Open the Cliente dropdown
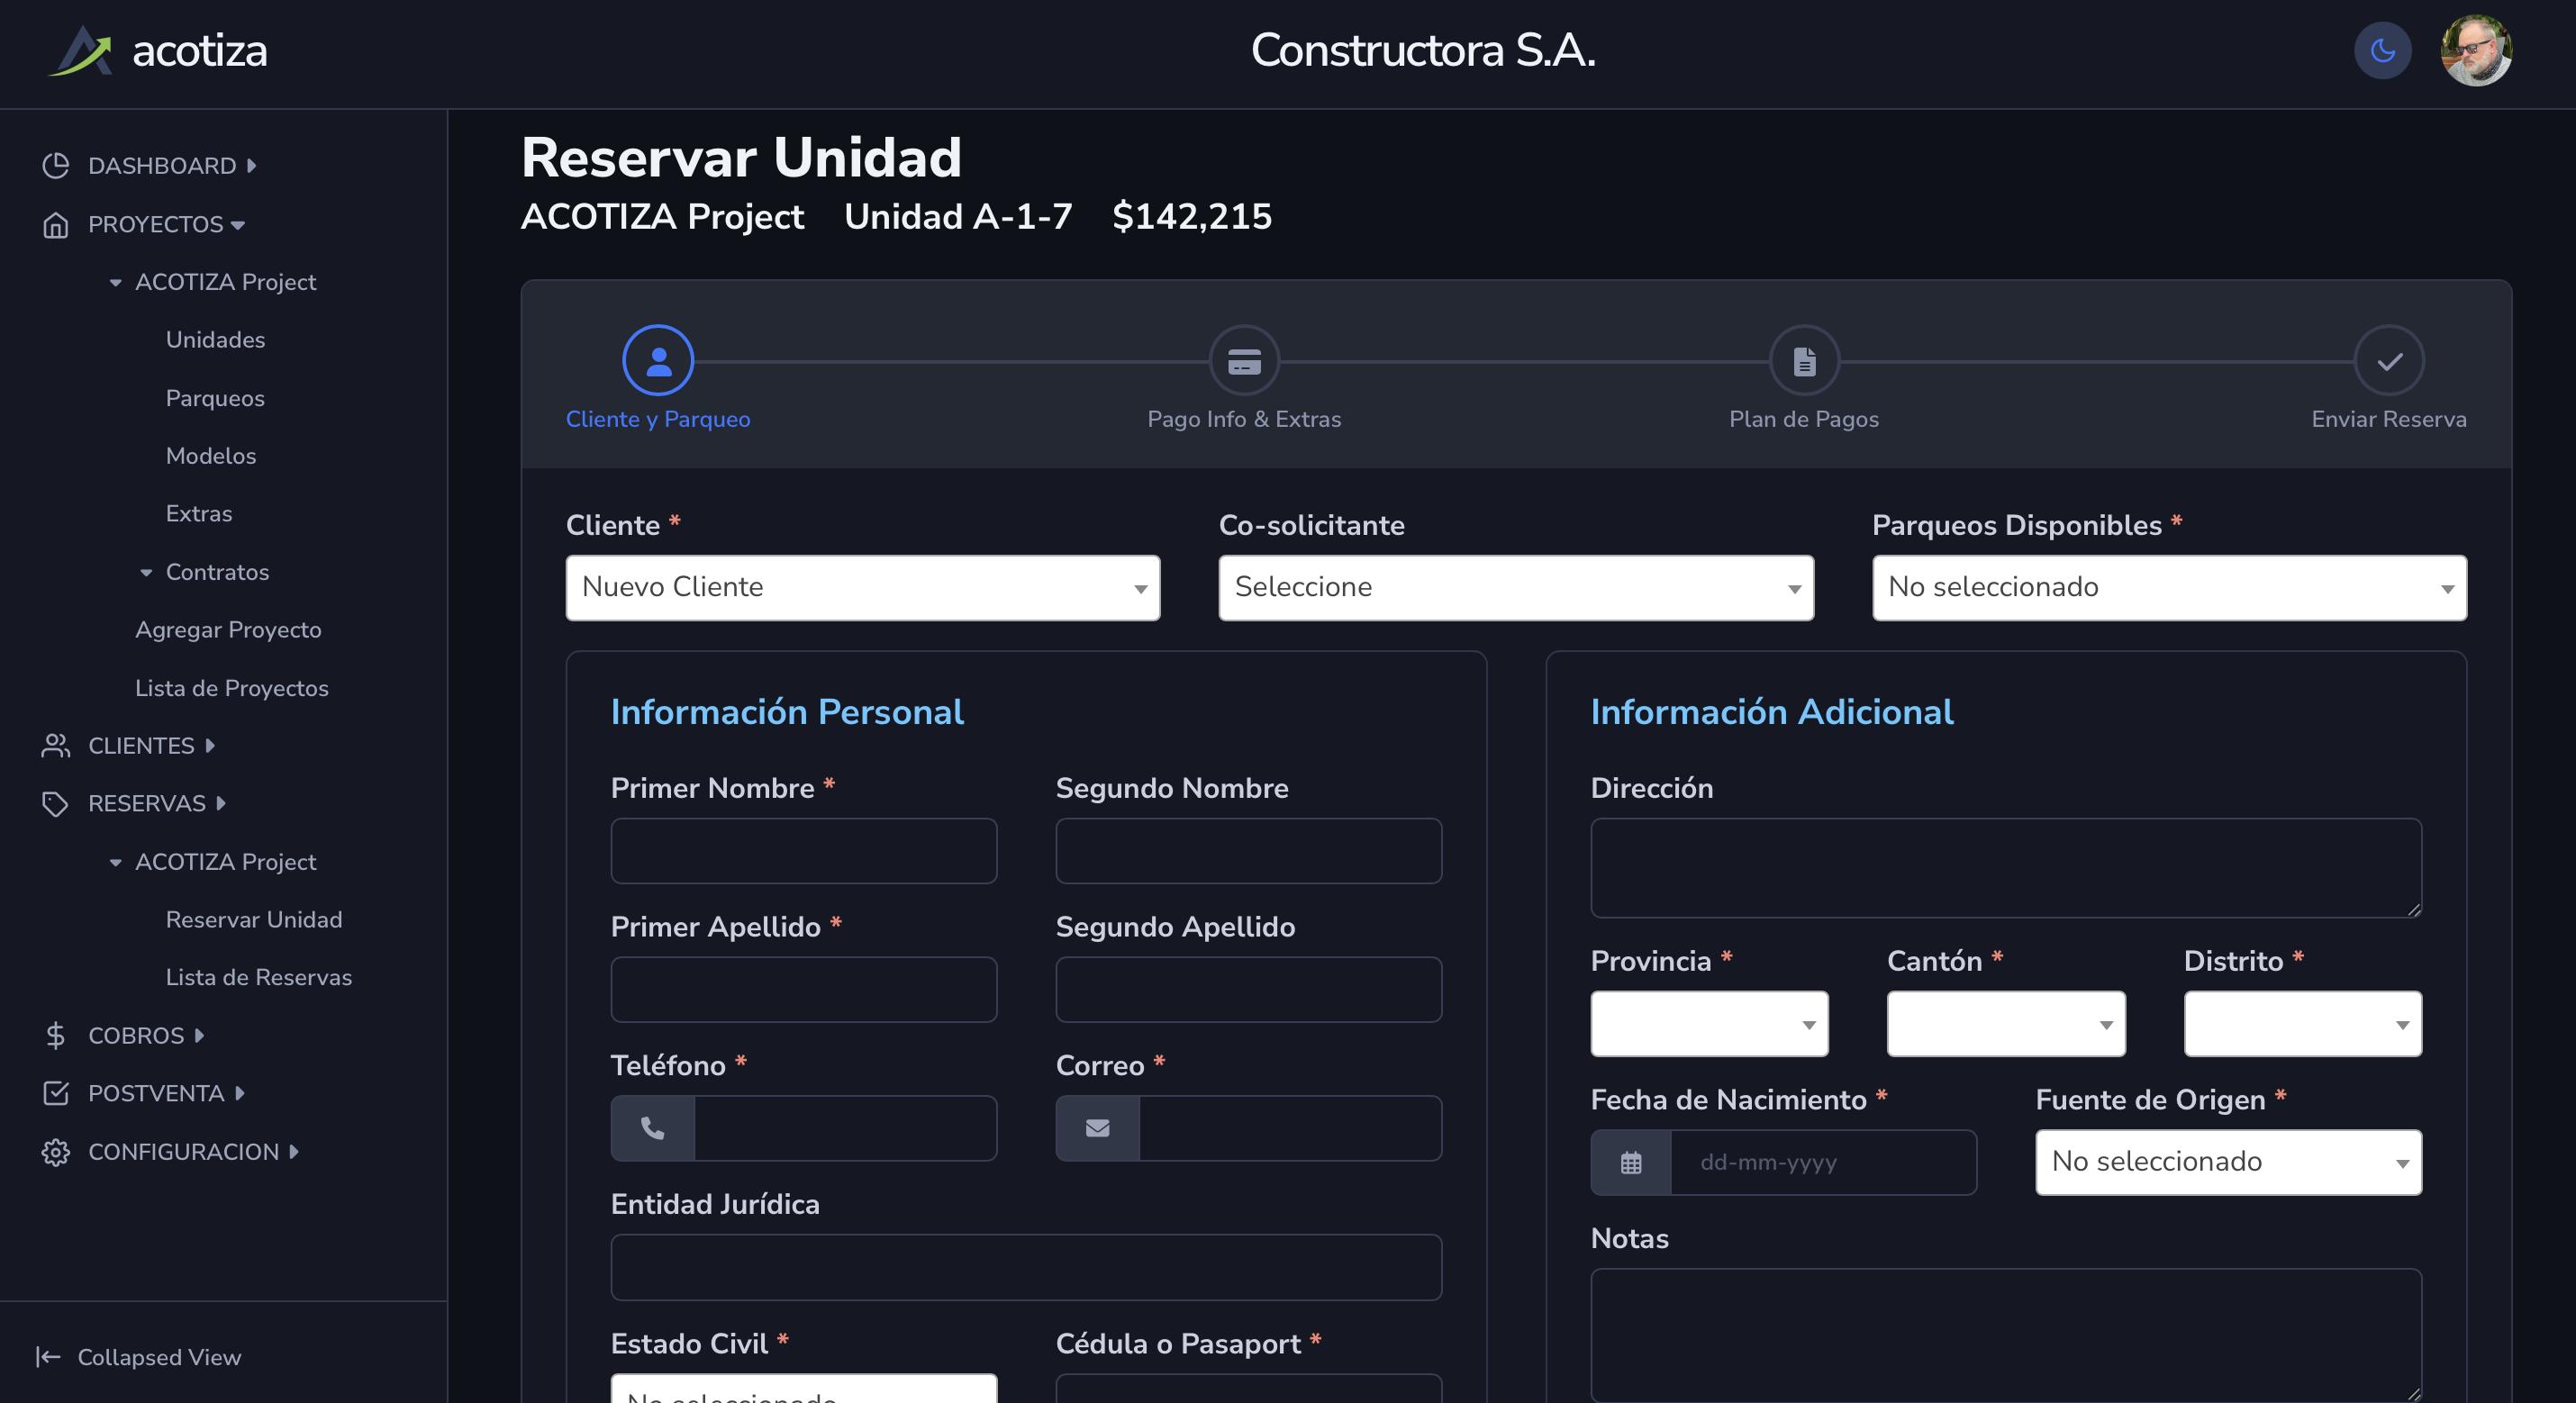 coord(862,588)
